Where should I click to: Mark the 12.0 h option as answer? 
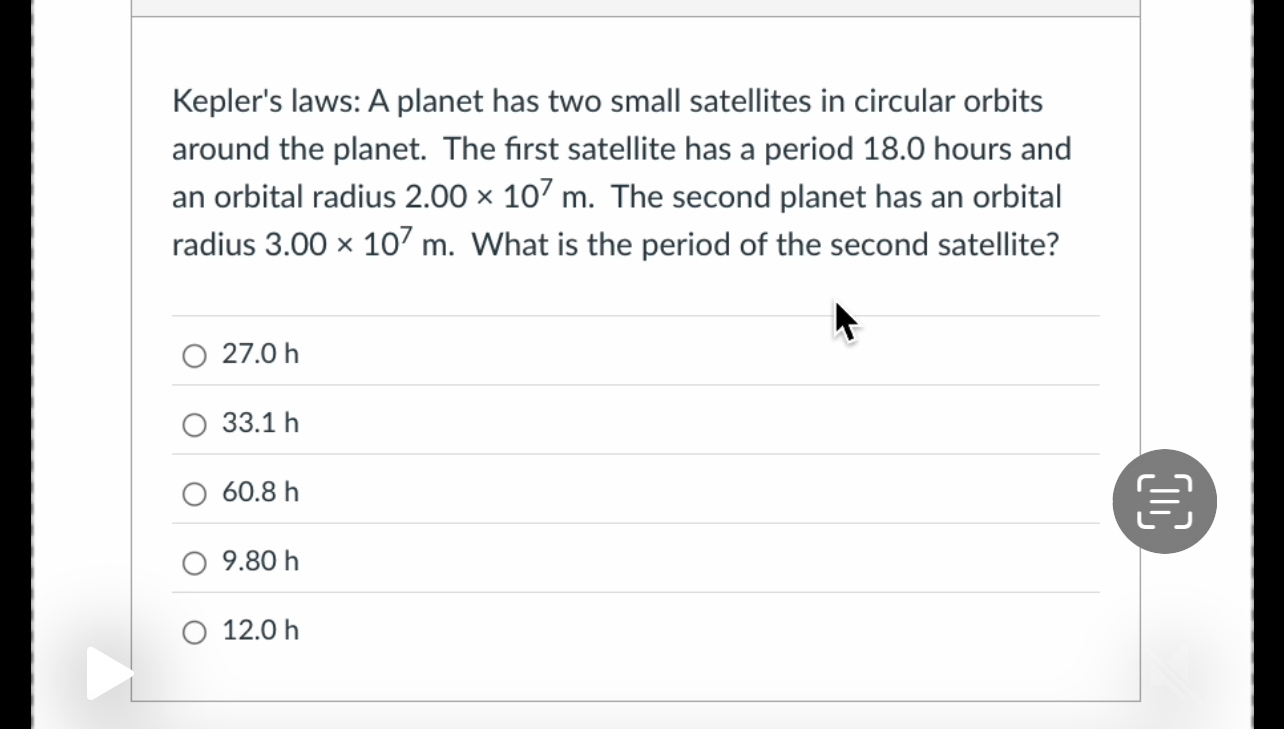click(194, 631)
